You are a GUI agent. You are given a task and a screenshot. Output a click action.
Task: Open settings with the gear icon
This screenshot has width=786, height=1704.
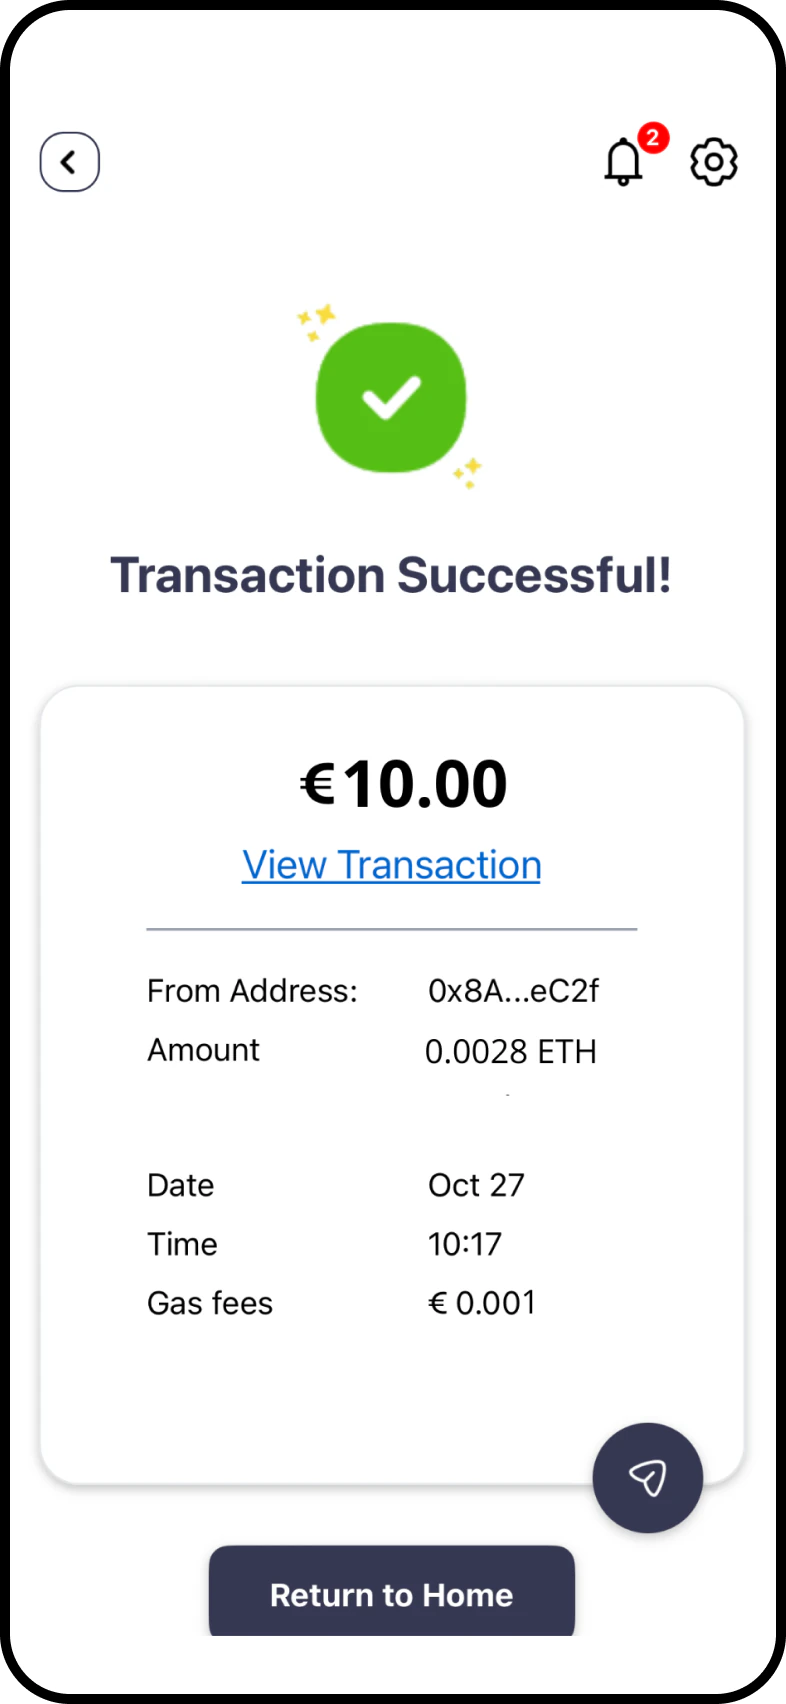tap(714, 162)
